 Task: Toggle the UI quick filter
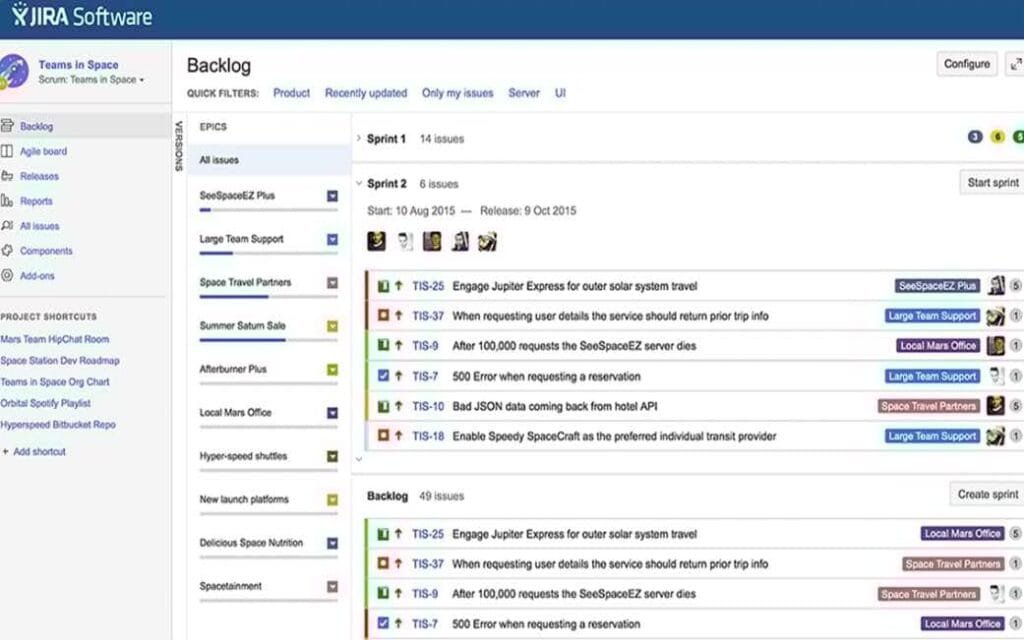(x=560, y=93)
